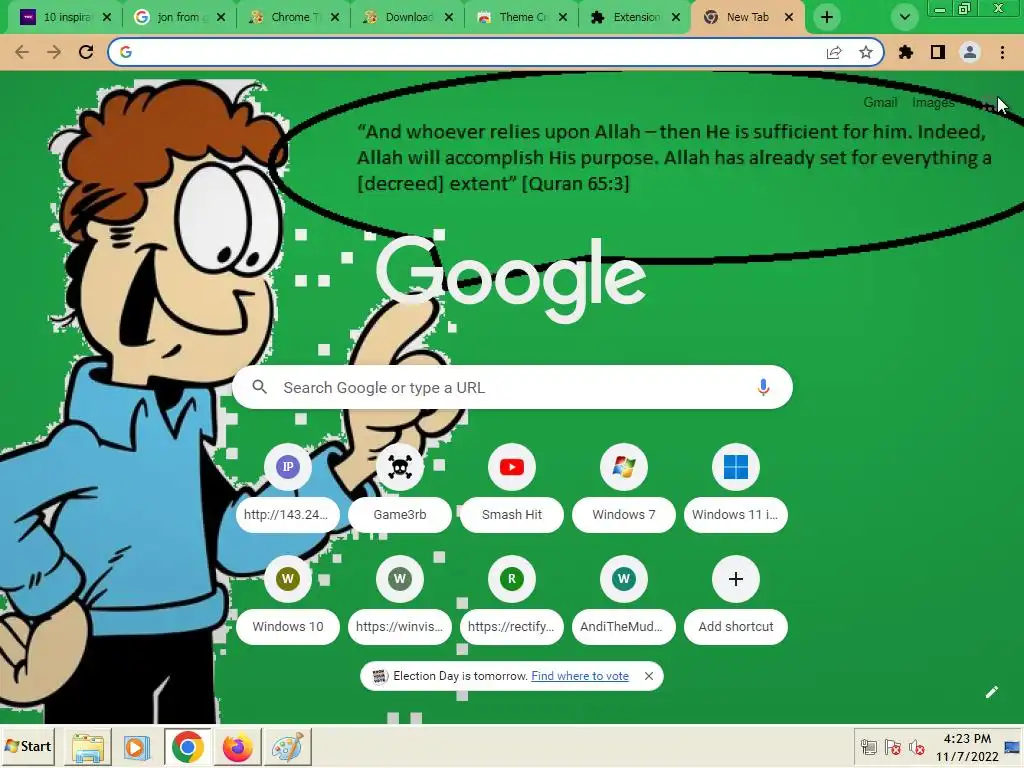The image size is (1024, 768).
Task: Dismiss the Election Day notice
Action: pyautogui.click(x=648, y=676)
